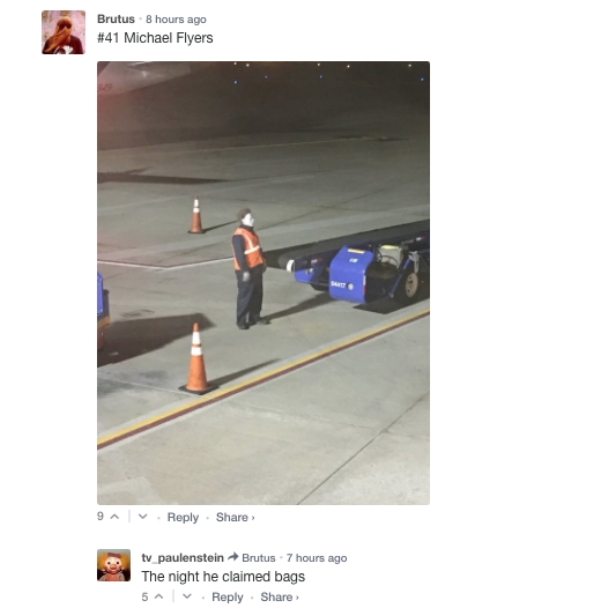600x615 pixels.
Task: Open the tv_paulenstein username link
Action: pyautogui.click(x=182, y=558)
